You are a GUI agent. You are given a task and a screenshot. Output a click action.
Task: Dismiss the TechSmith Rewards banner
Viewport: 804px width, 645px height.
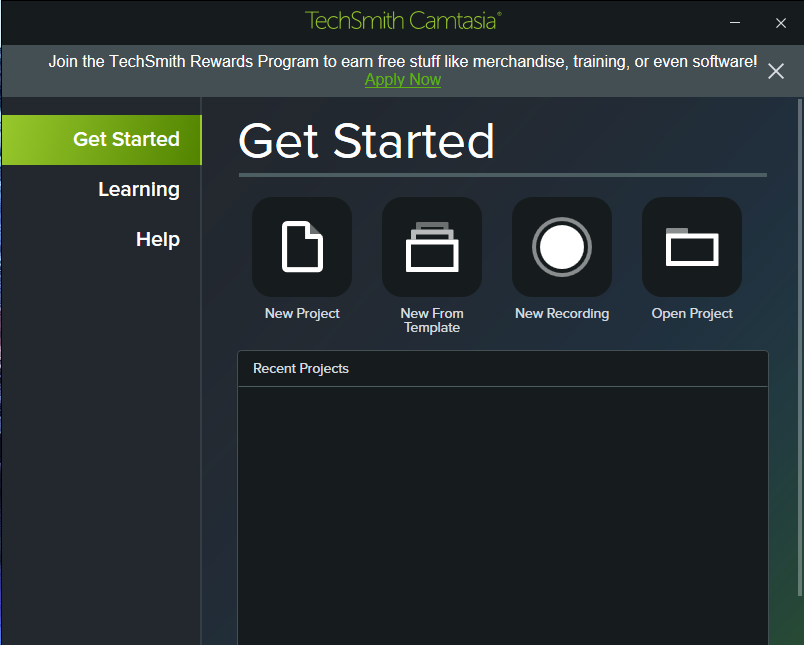(776, 70)
